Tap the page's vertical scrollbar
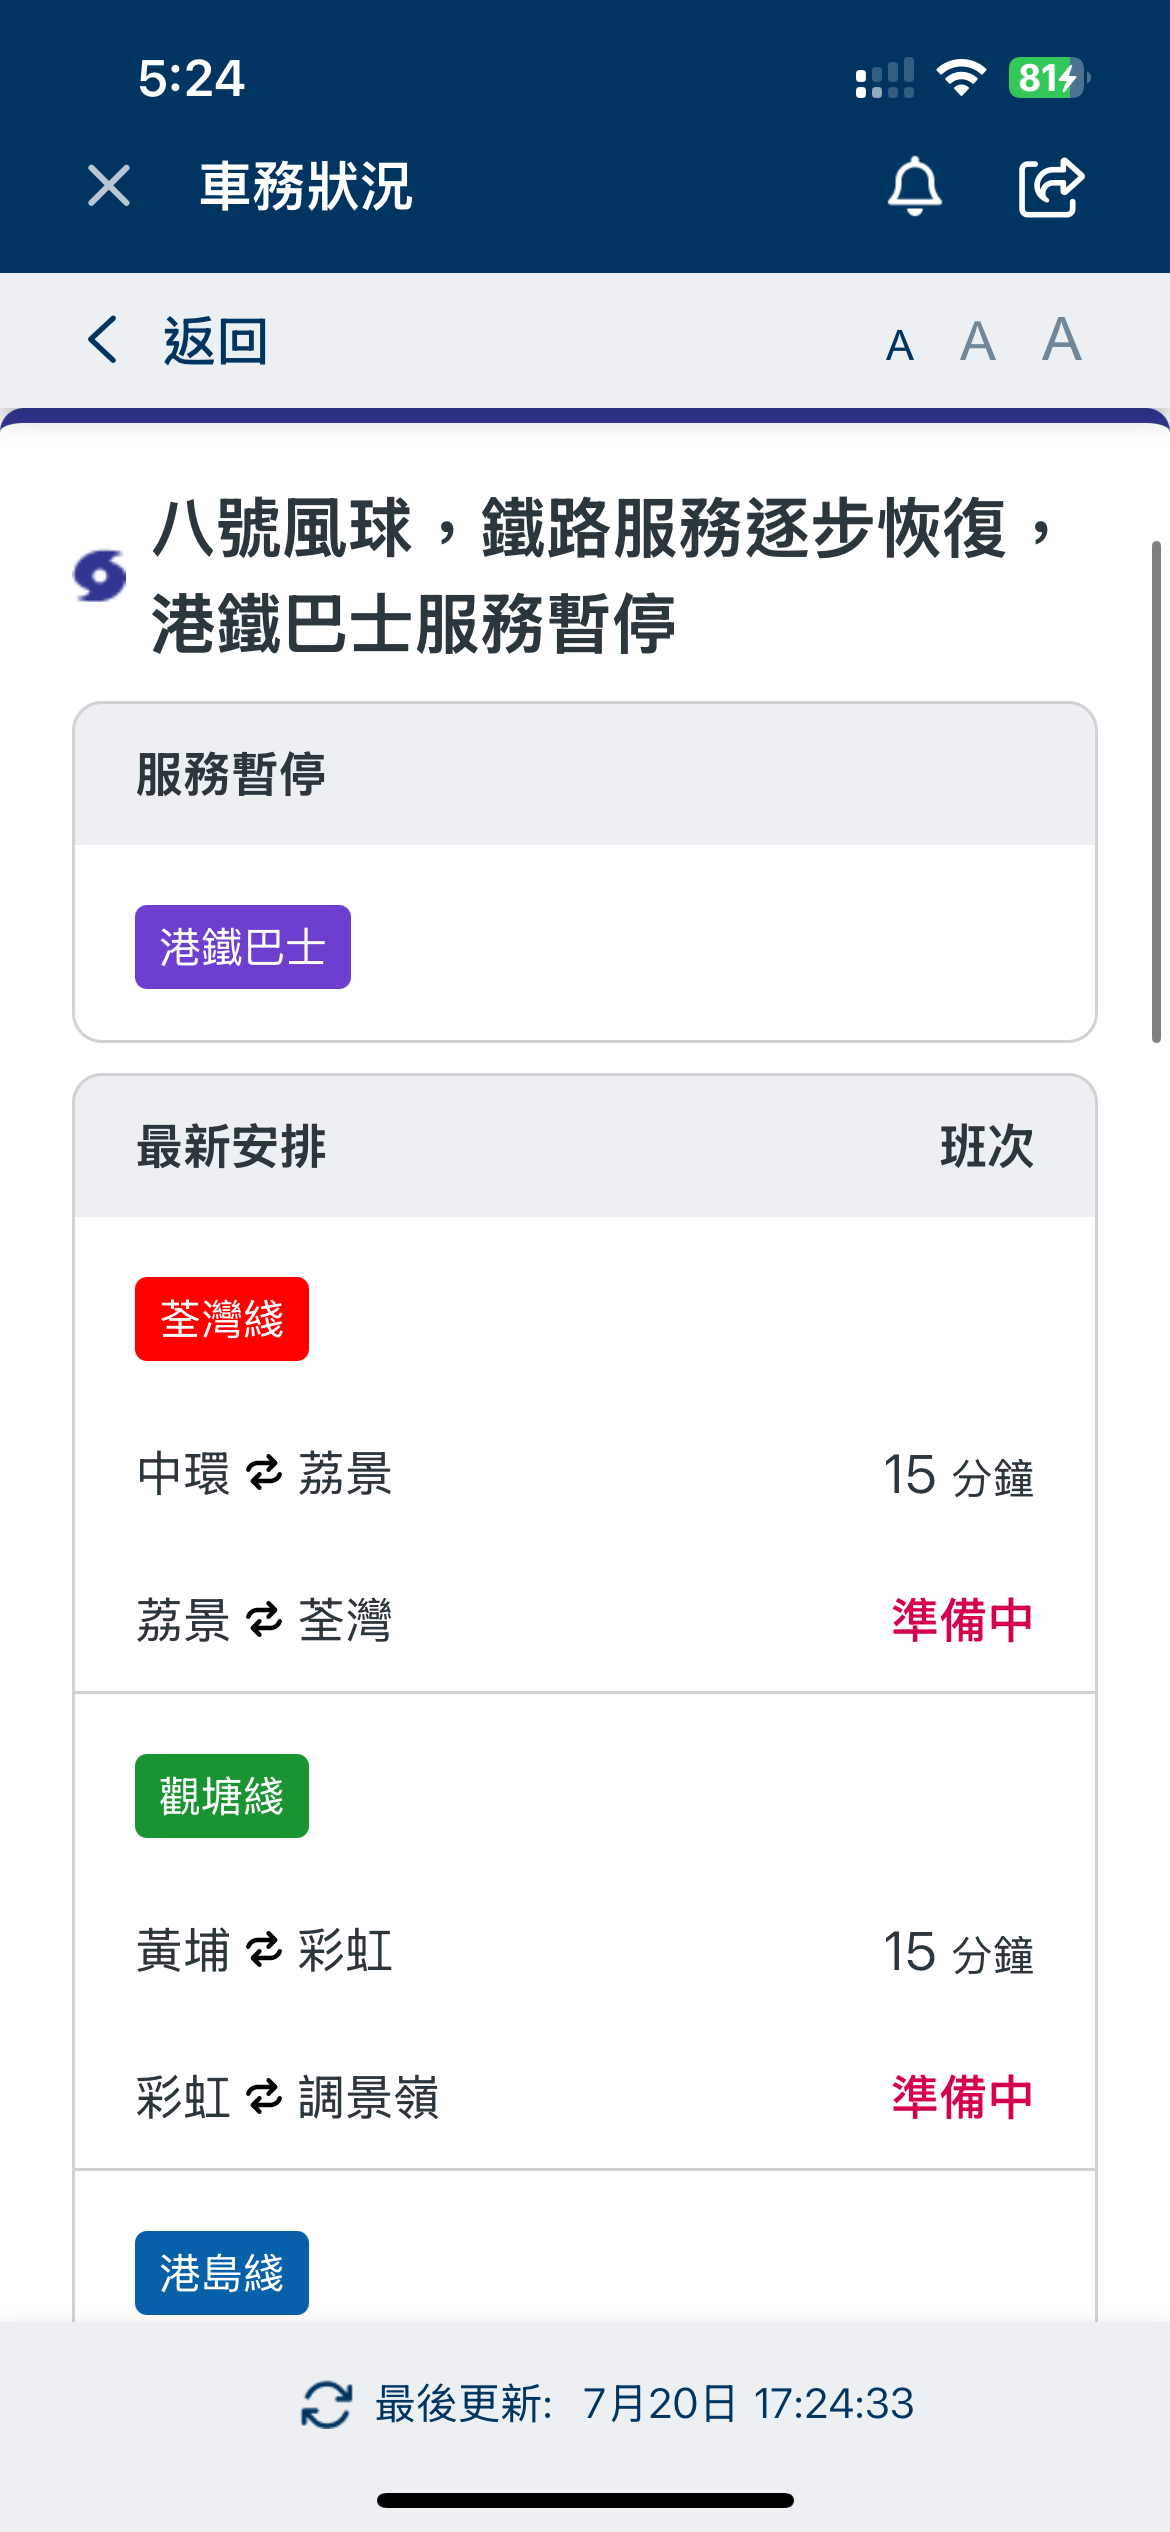The width and height of the screenshot is (1170, 2532). tap(1156, 792)
